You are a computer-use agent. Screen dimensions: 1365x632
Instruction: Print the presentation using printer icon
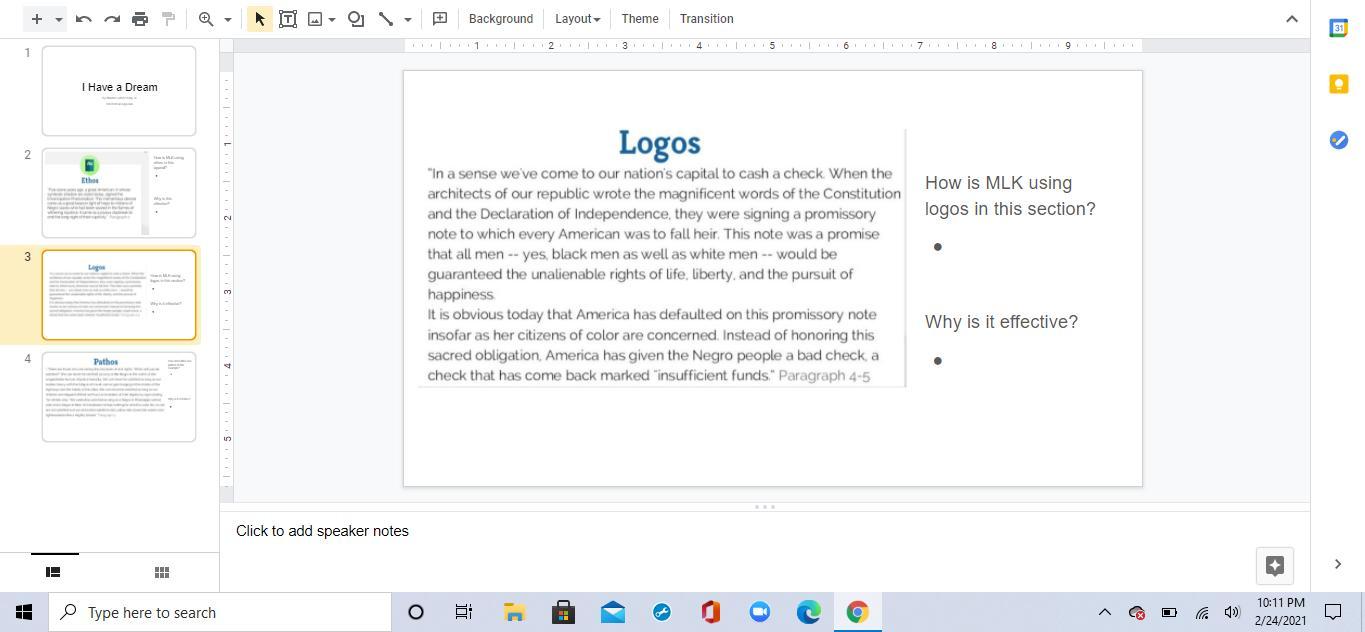tap(140, 19)
